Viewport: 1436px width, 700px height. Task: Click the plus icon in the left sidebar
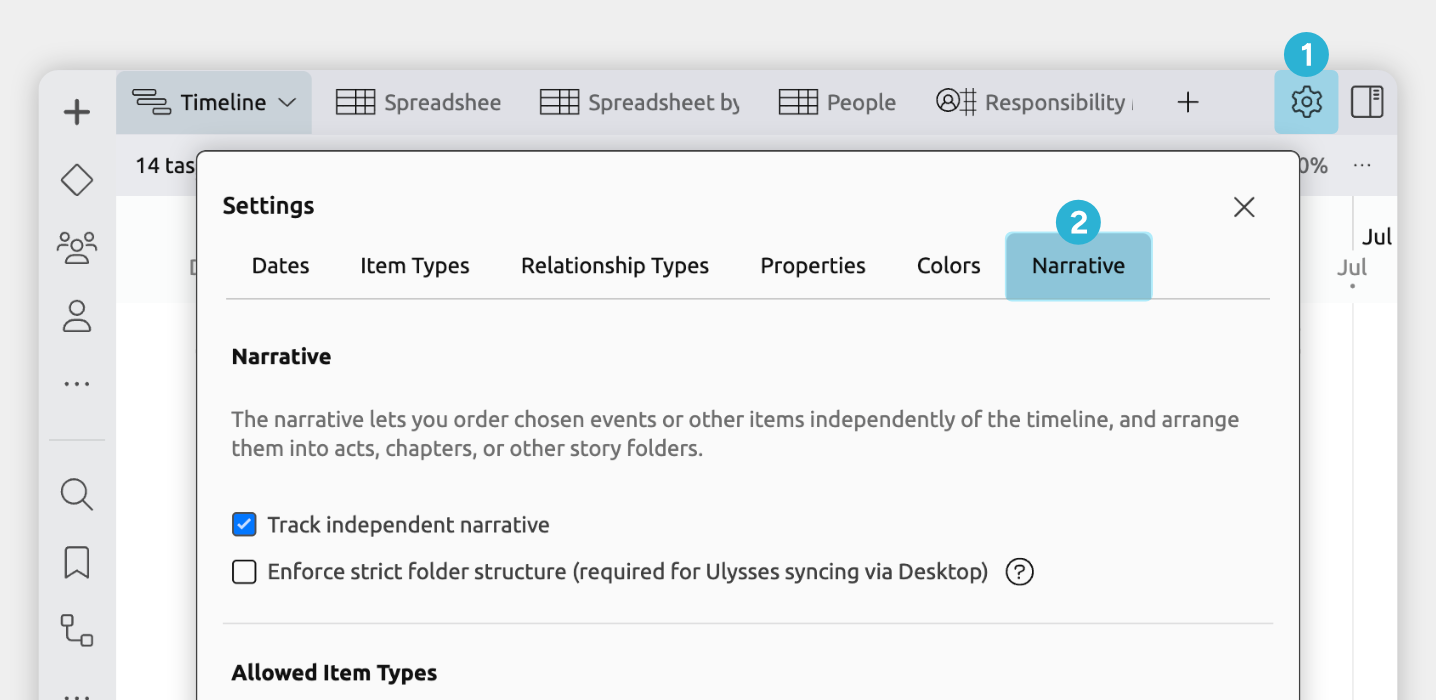[x=77, y=112]
